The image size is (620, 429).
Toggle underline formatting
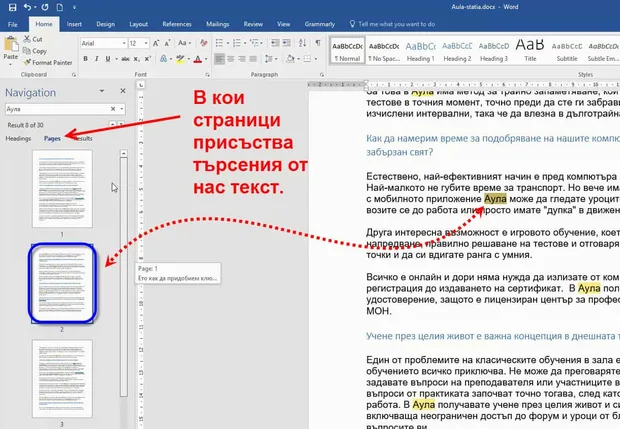coord(108,59)
